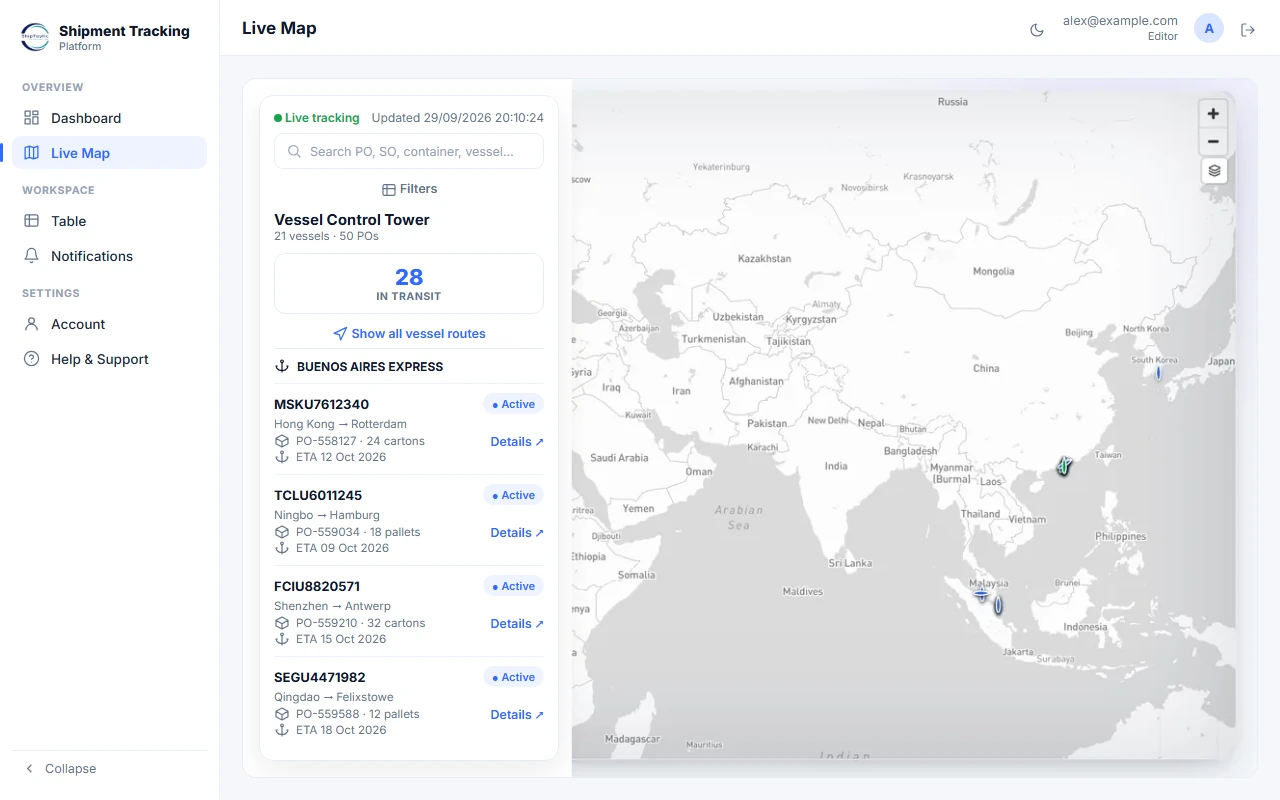Click Active badge on MSKU7612340
This screenshot has width=1280, height=800.
pos(514,405)
